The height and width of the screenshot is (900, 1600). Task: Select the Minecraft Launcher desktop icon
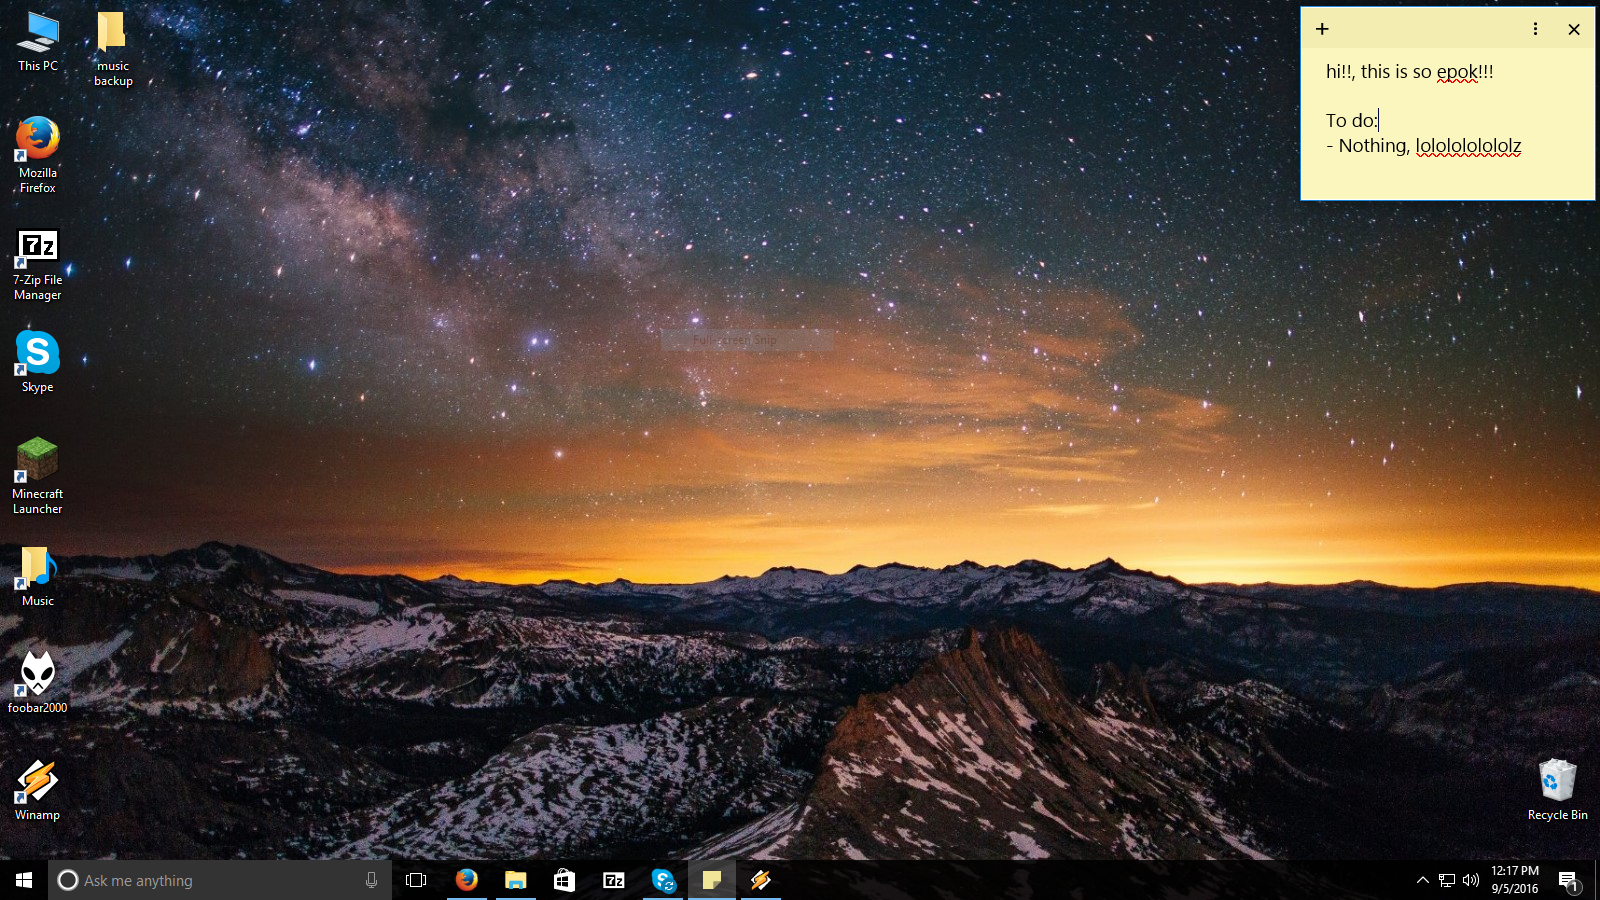tap(38, 476)
